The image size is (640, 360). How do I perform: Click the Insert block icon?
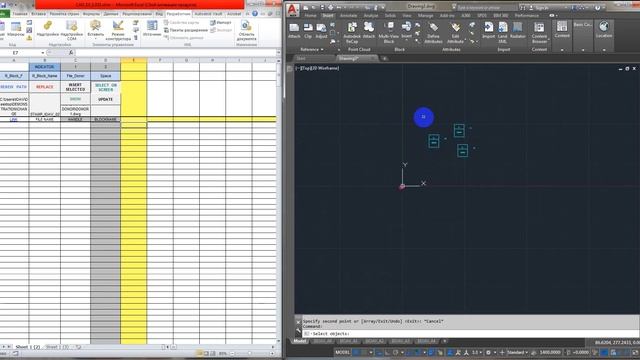click(x=407, y=28)
